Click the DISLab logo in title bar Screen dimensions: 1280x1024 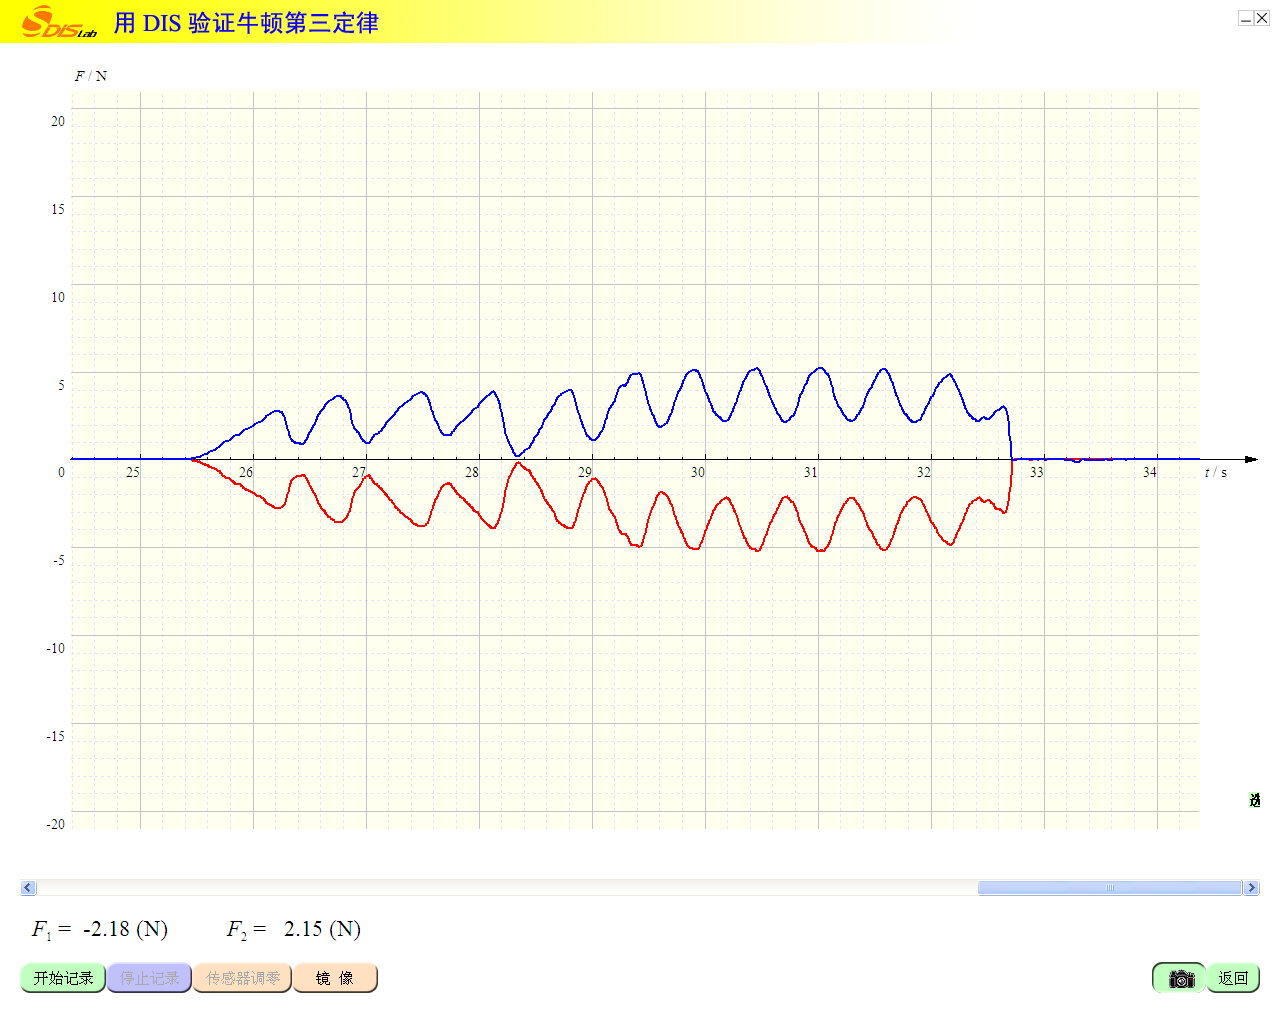[x=58, y=22]
